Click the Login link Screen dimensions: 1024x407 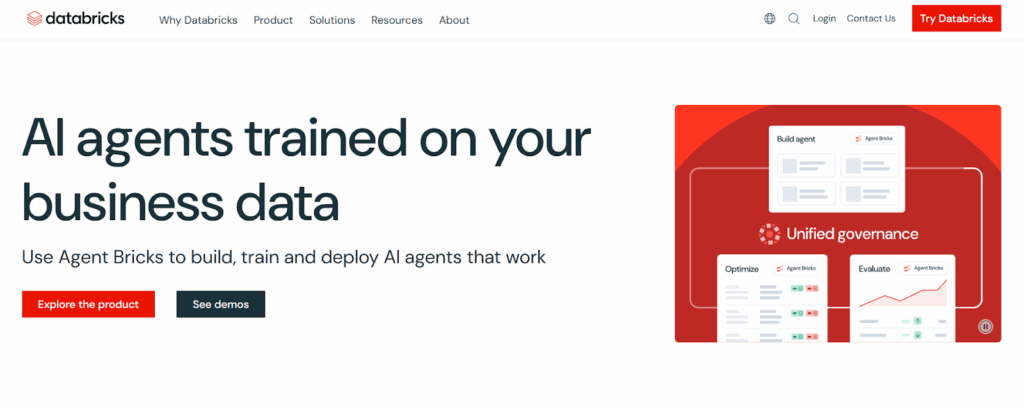(824, 18)
